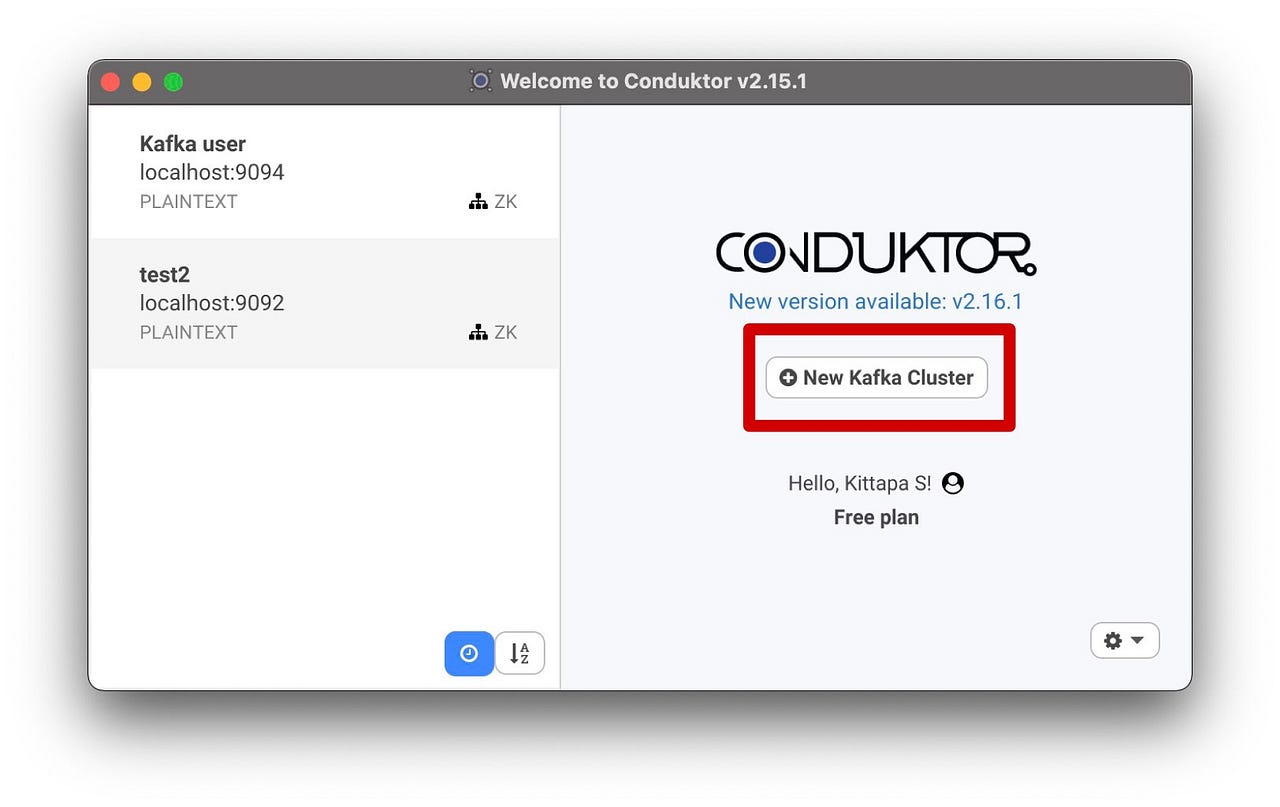Open the new version v2.16.1 link

(875, 301)
